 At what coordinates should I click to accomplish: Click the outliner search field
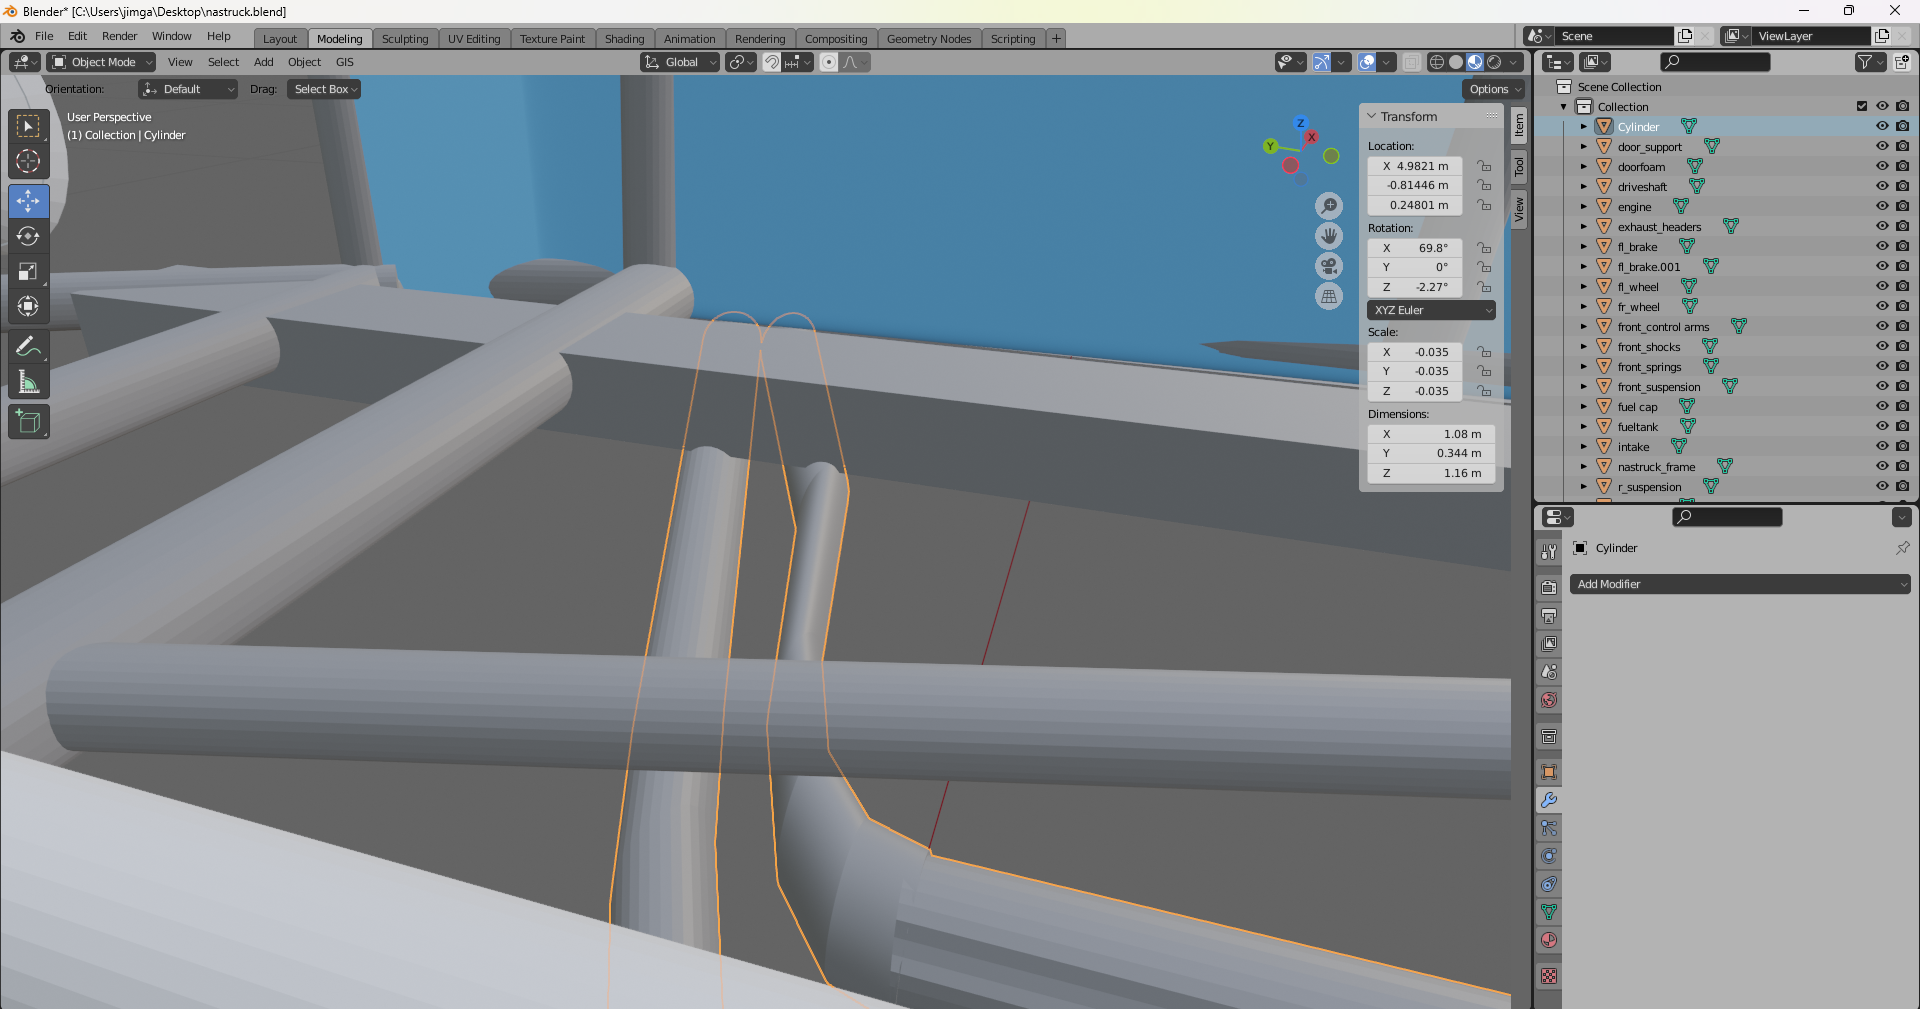coord(1715,62)
